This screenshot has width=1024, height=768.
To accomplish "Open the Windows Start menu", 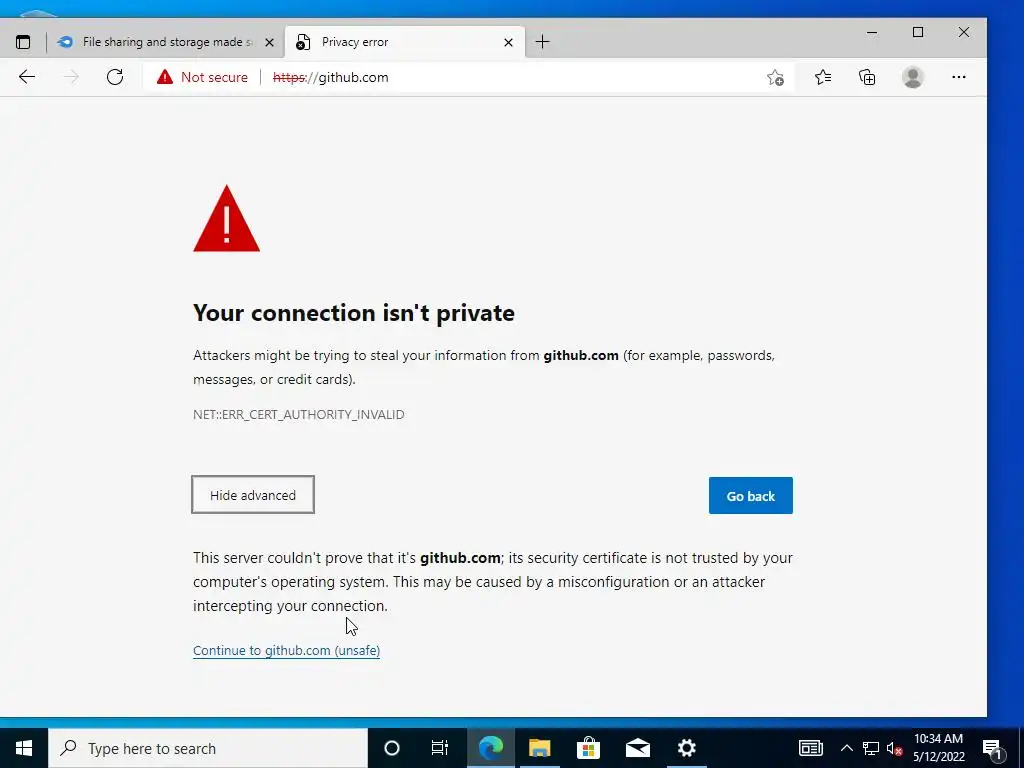I will pyautogui.click(x=24, y=748).
